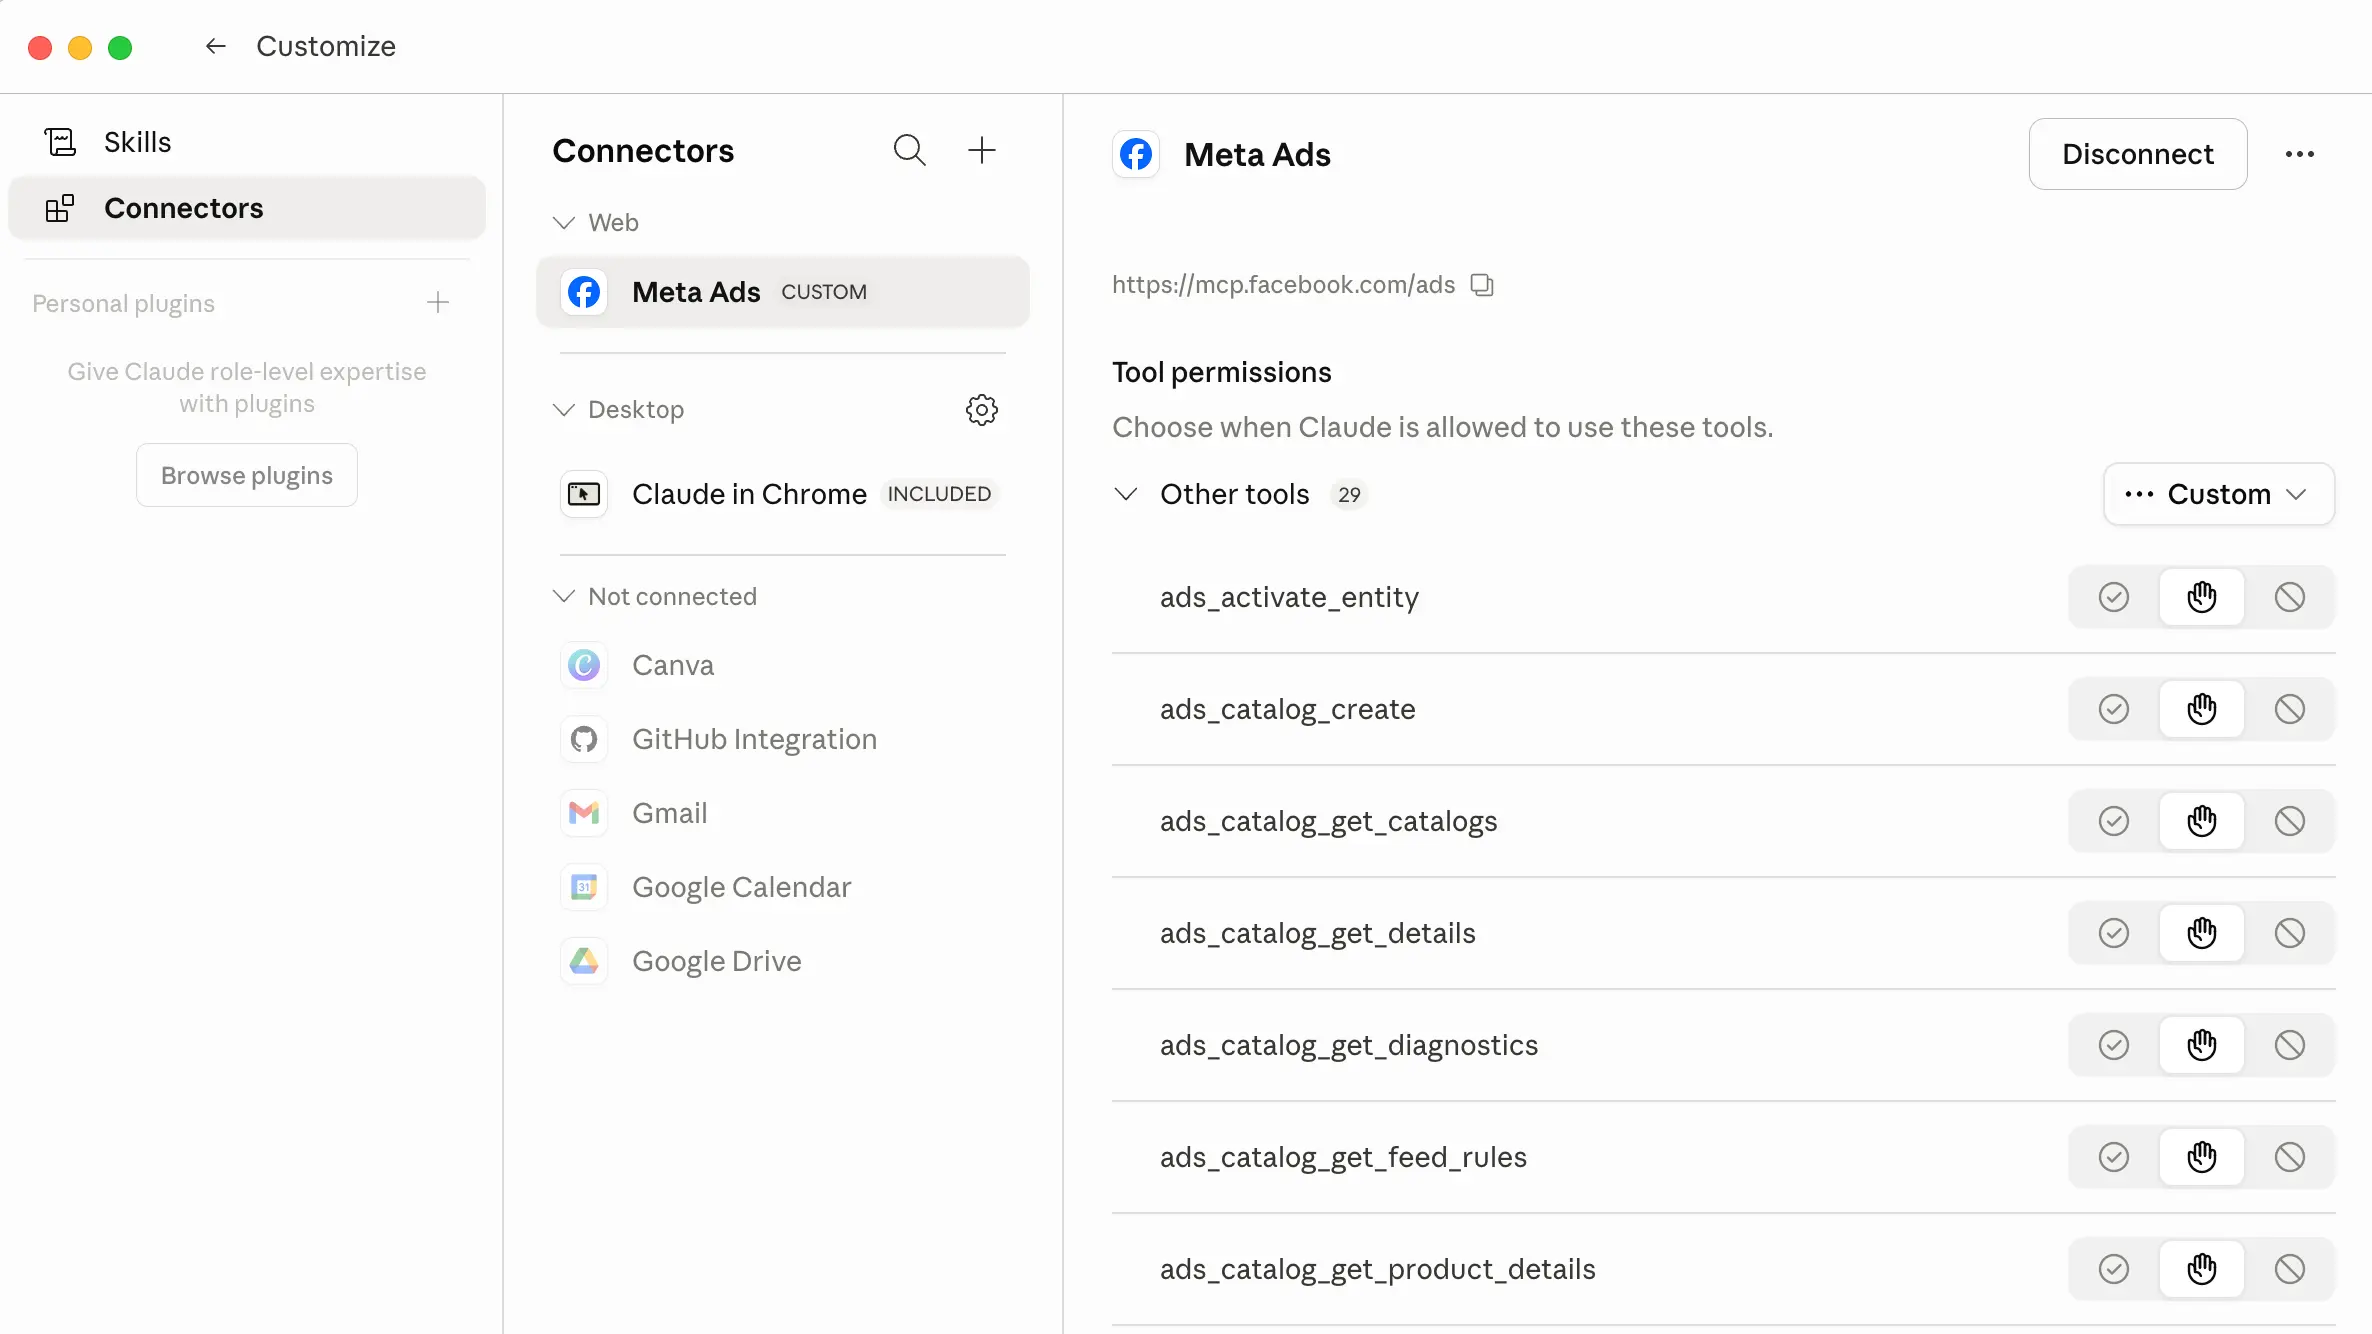The height and width of the screenshot is (1334, 2372).
Task: Set ads_catalog_get_details to needs approval
Action: pyautogui.click(x=2202, y=933)
